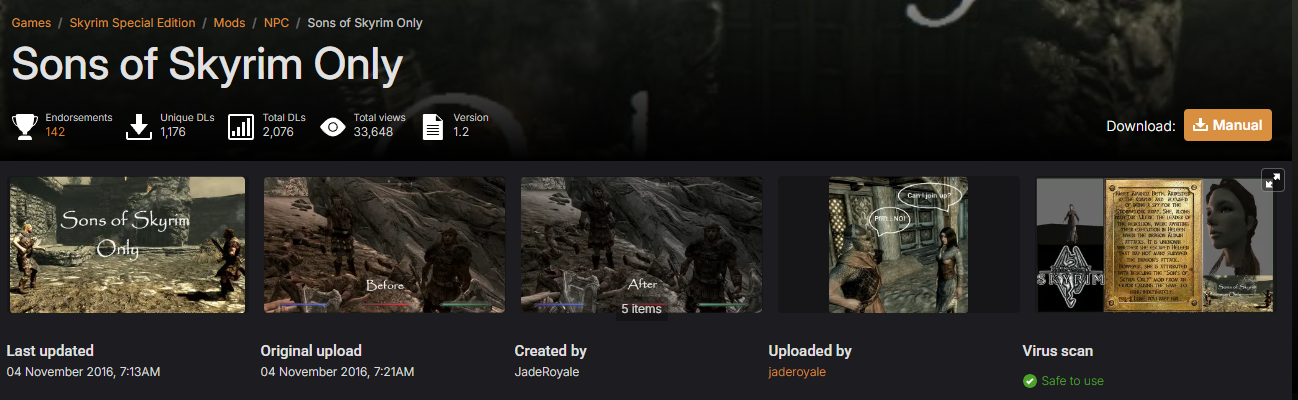Go to Skyrim Special Edition breadcrumb

[x=131, y=22]
